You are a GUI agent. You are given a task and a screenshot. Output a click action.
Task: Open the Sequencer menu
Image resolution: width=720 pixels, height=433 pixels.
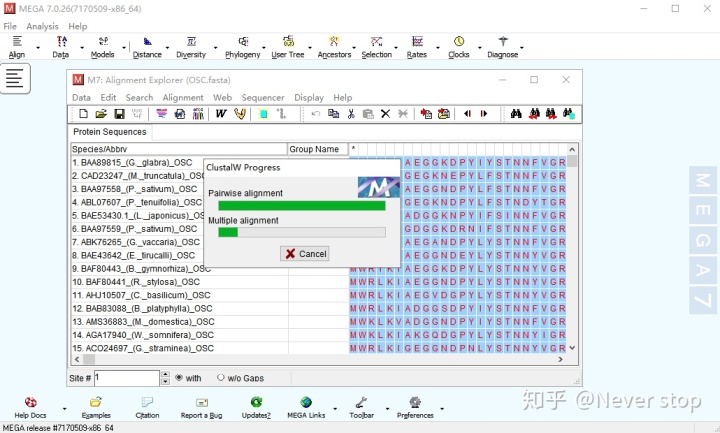[263, 97]
